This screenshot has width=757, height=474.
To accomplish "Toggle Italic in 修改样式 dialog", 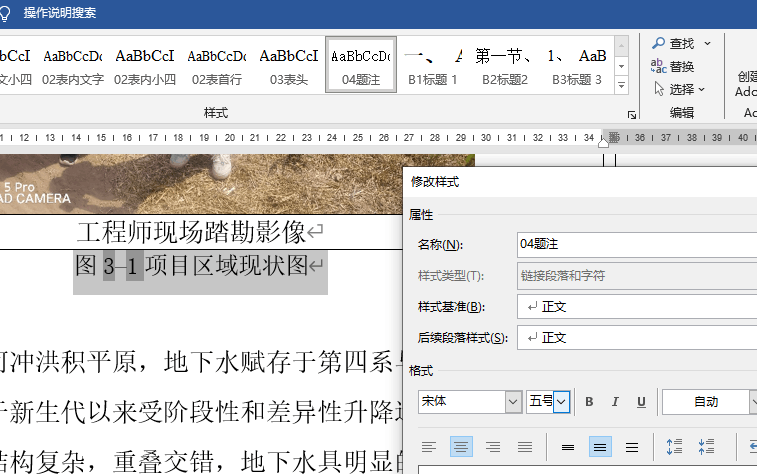I will click(615, 402).
